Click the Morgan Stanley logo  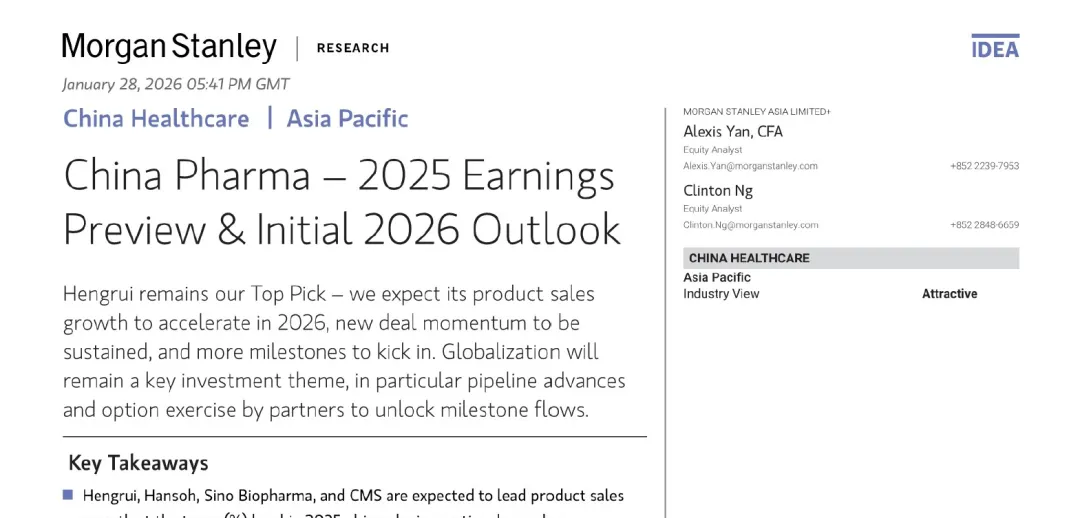pyautogui.click(x=169, y=48)
